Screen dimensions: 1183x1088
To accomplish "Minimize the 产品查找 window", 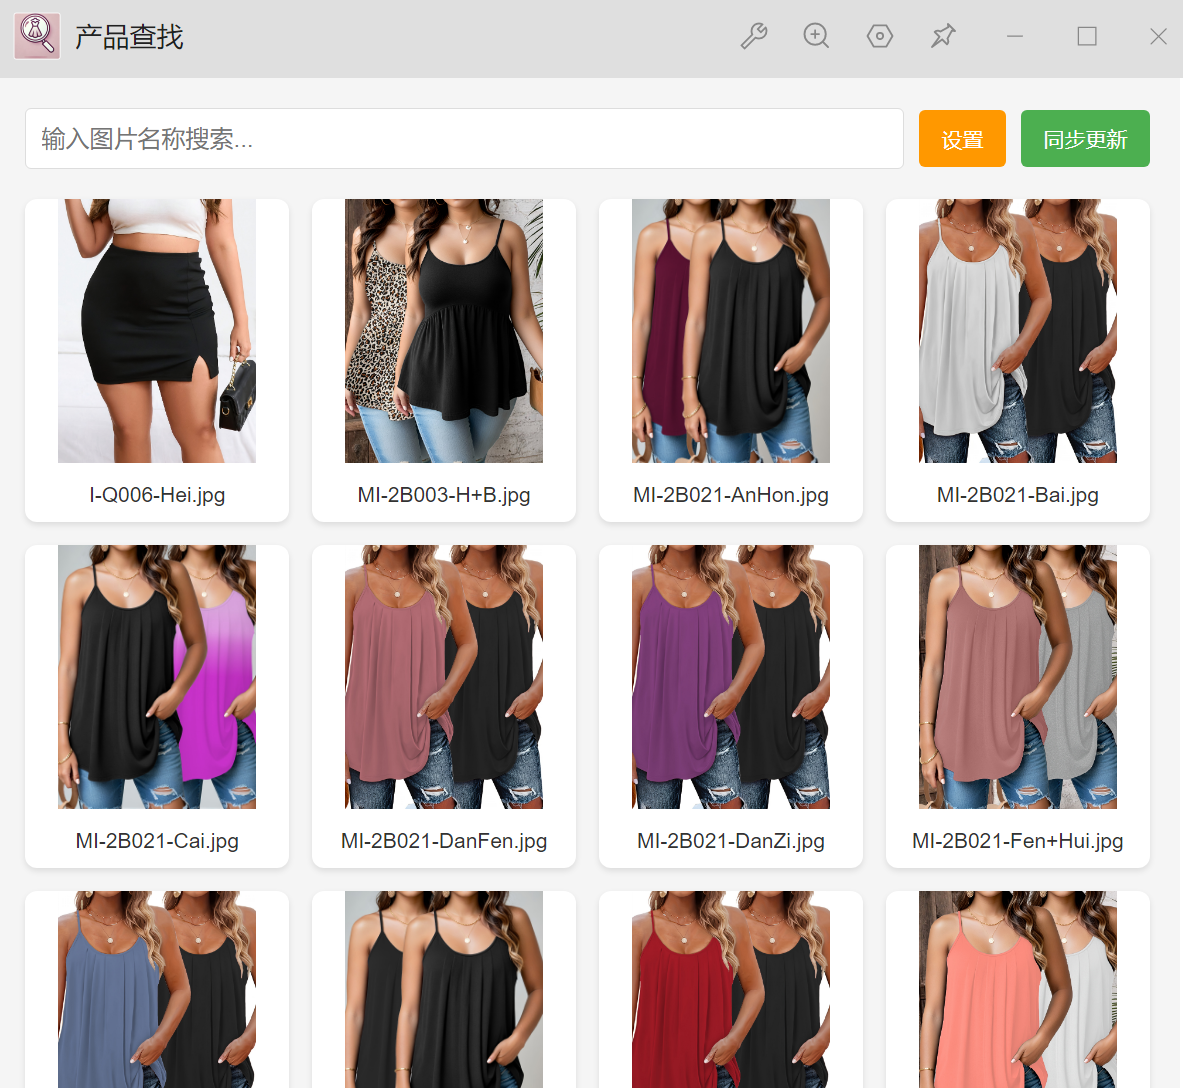I will tap(1015, 36).
